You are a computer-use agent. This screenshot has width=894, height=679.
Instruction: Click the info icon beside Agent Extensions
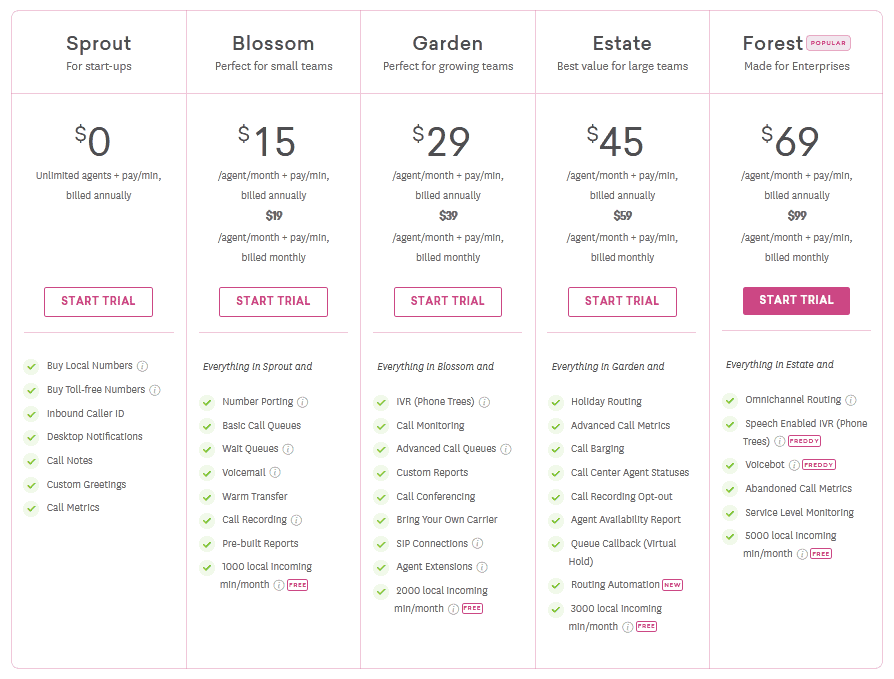(x=482, y=566)
